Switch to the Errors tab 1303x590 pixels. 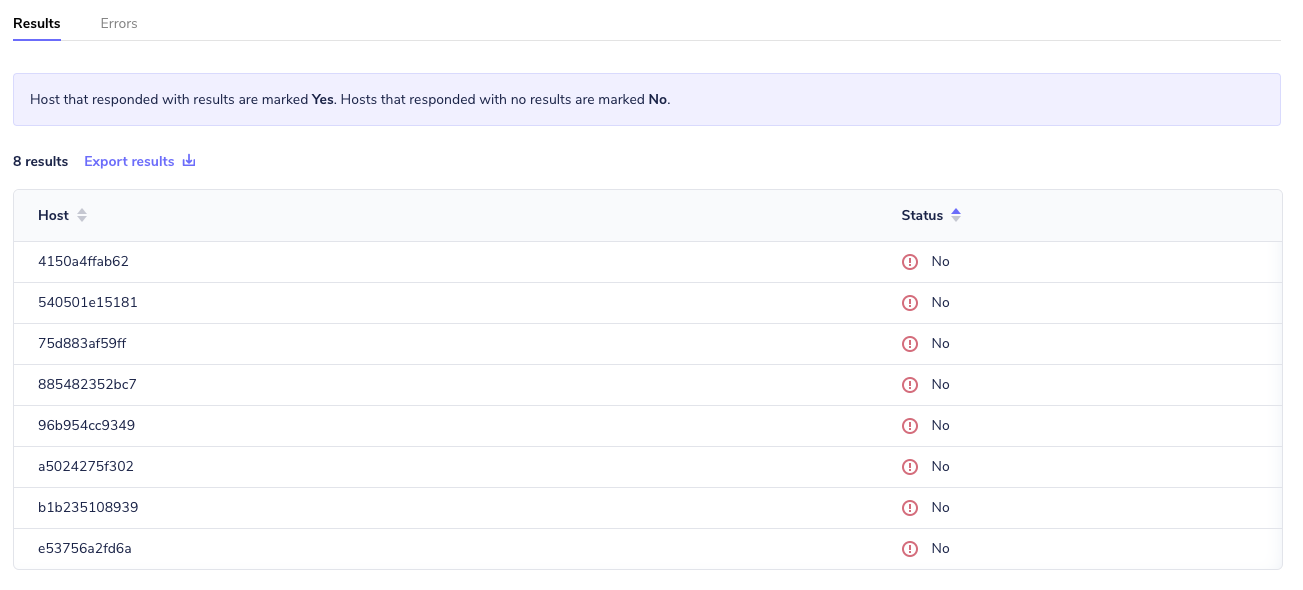[x=119, y=22]
